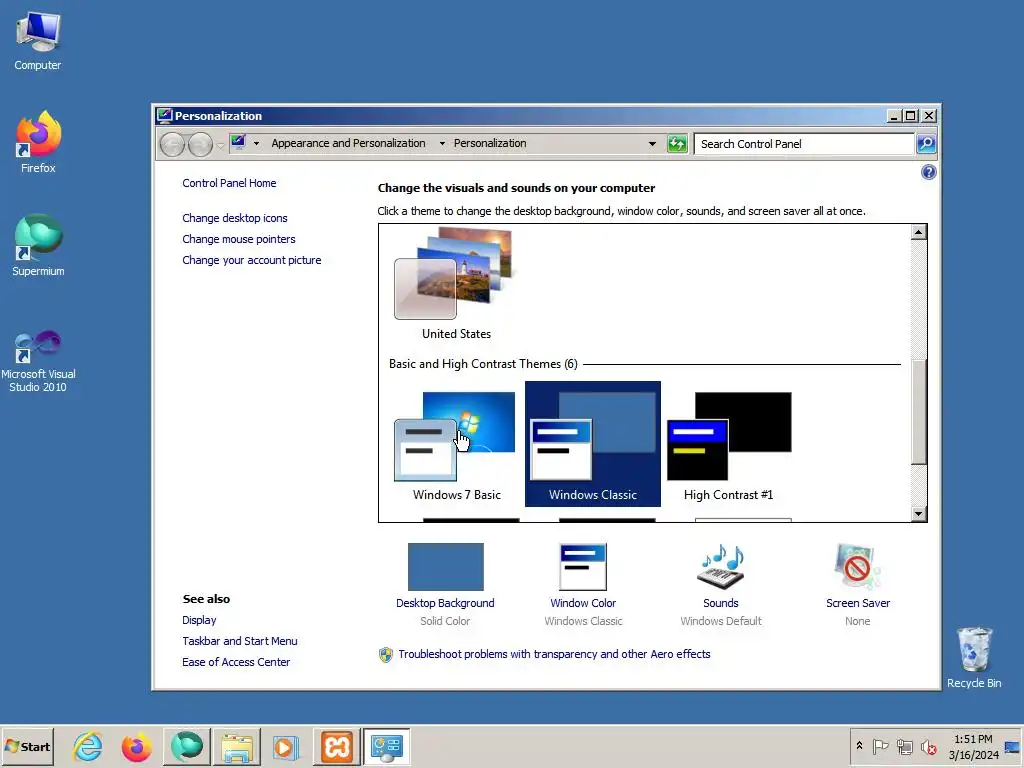This screenshot has height=768, width=1024.
Task: Select the Control Panel taskbar button
Action: tap(387, 746)
